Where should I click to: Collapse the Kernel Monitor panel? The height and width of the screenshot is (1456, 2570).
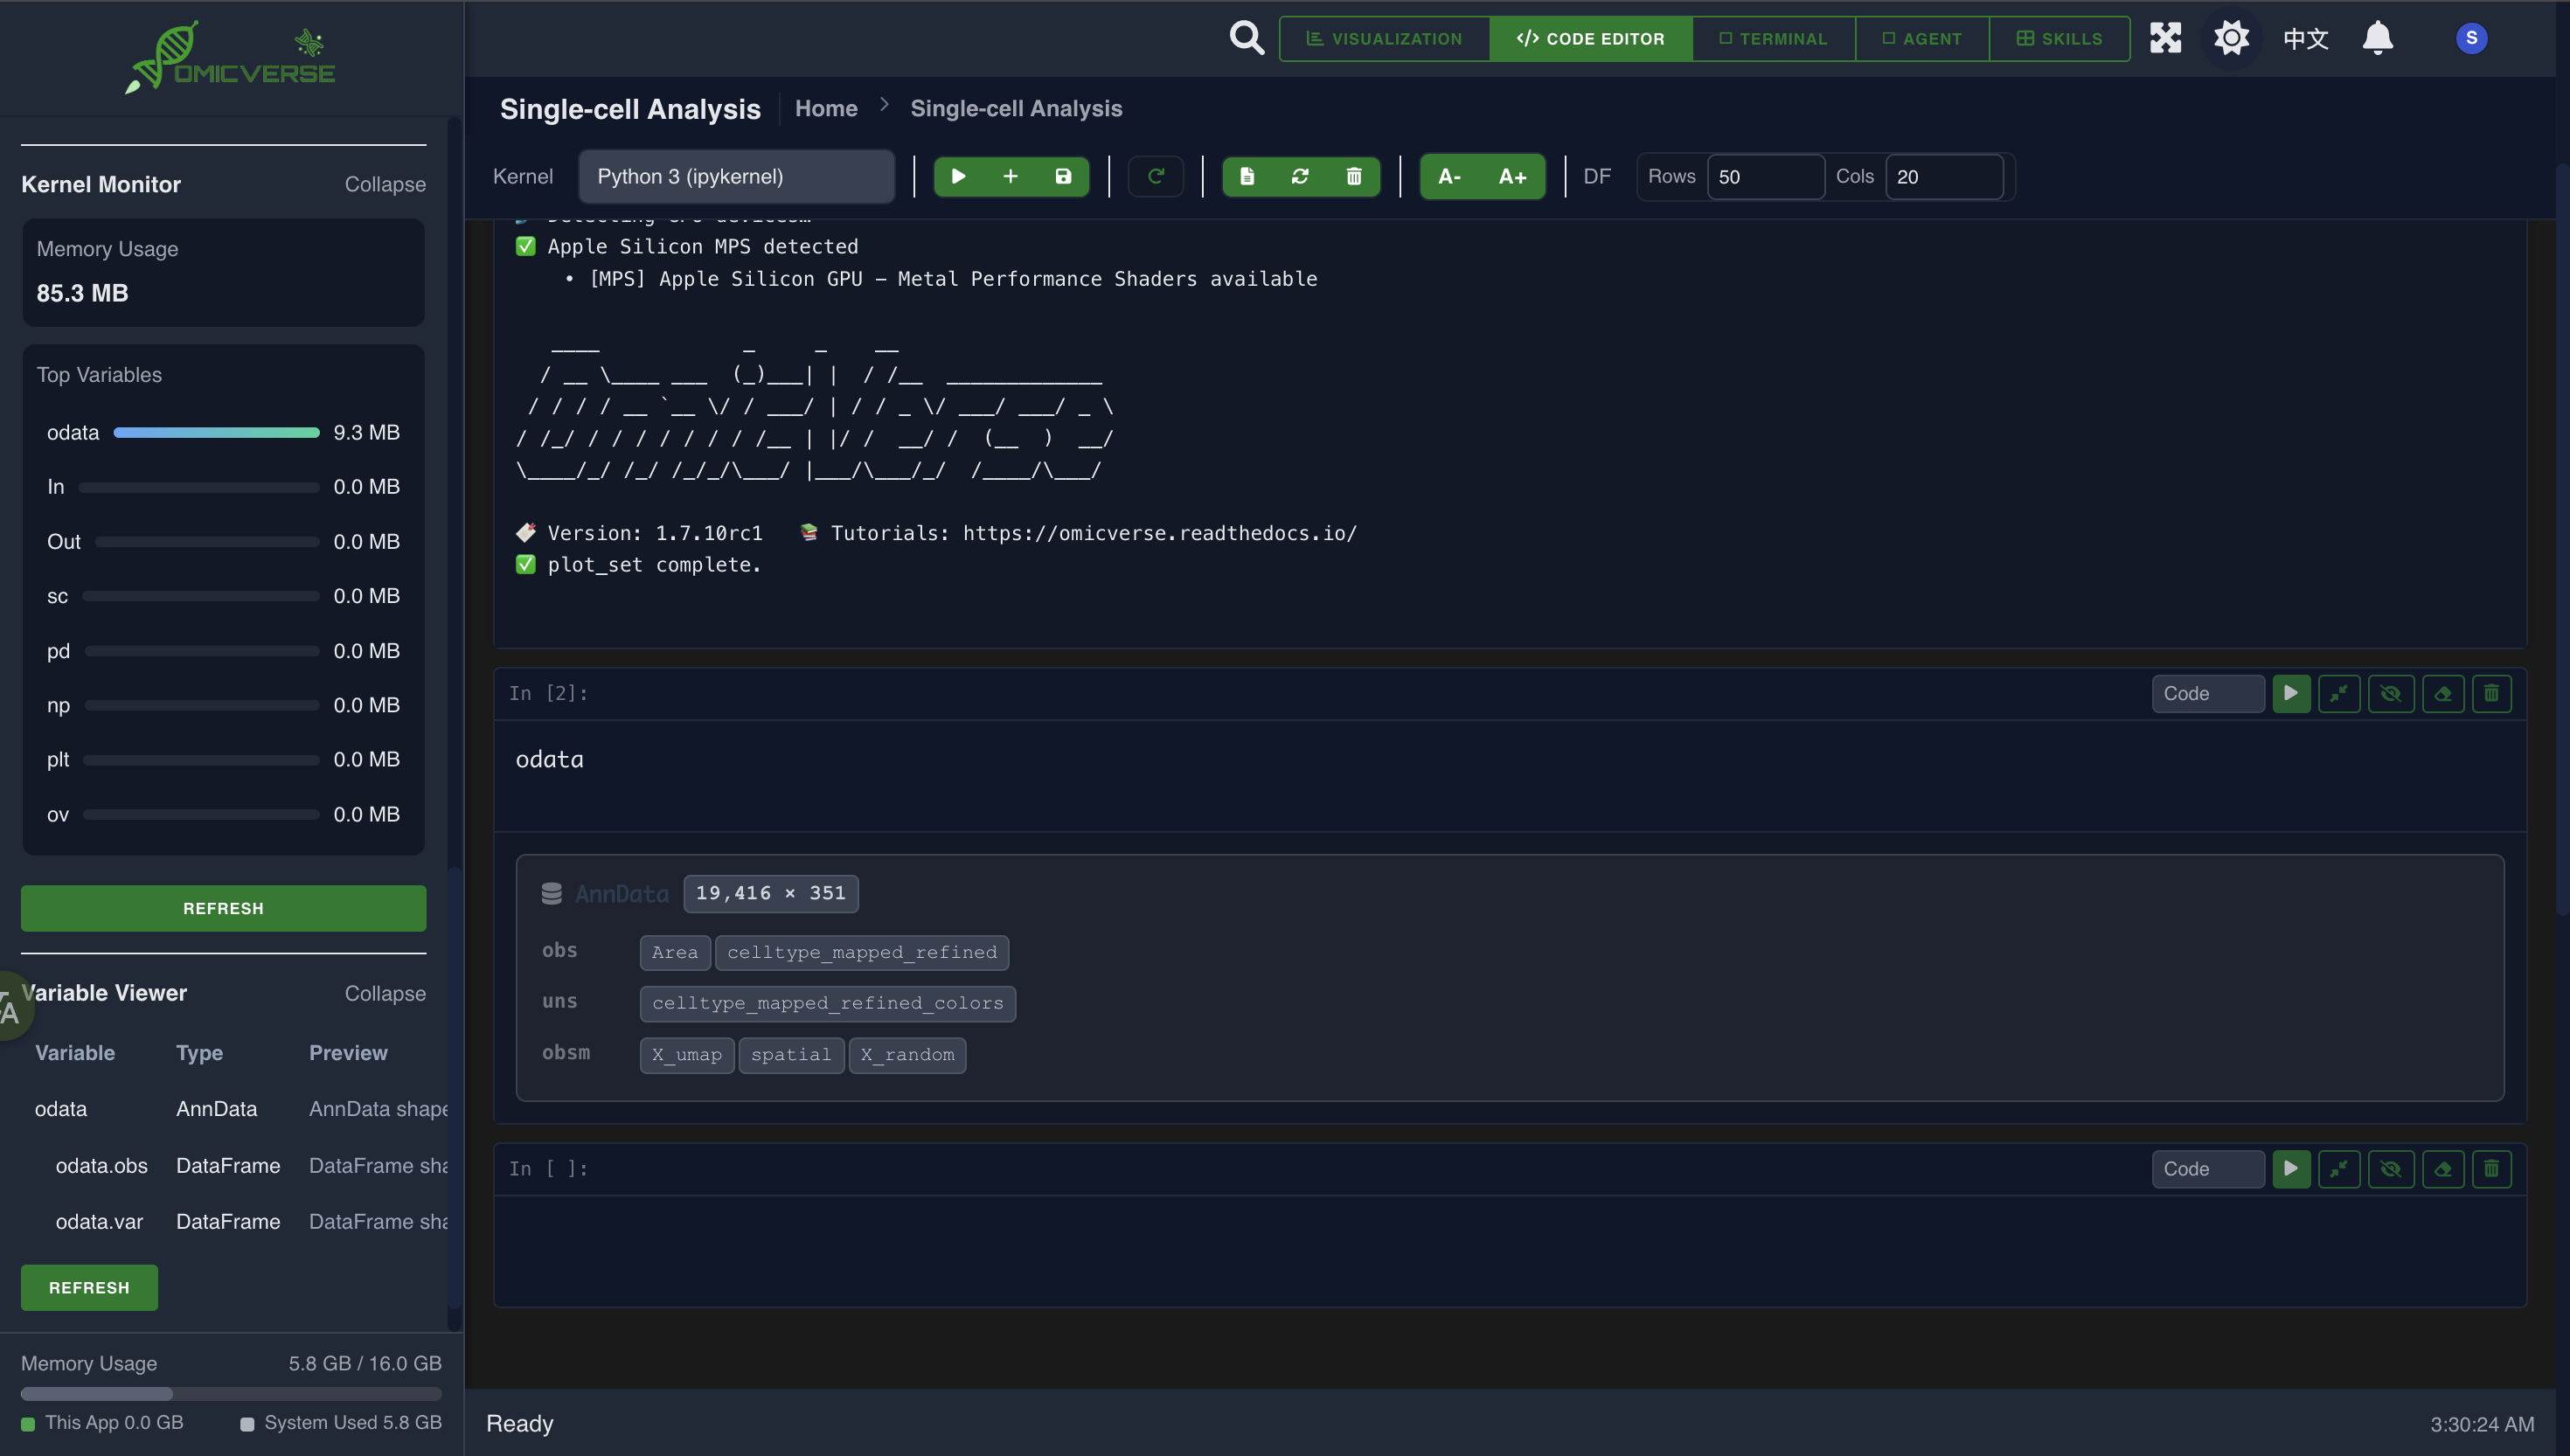(385, 184)
